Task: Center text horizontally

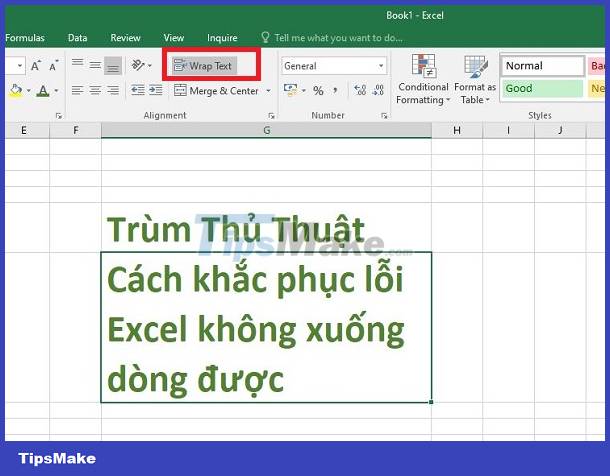Action: pos(95,91)
